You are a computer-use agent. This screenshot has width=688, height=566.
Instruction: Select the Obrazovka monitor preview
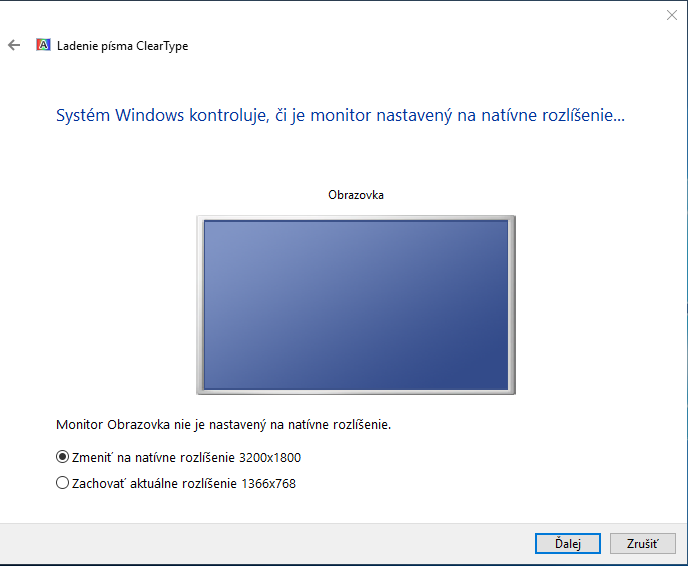[356, 305]
